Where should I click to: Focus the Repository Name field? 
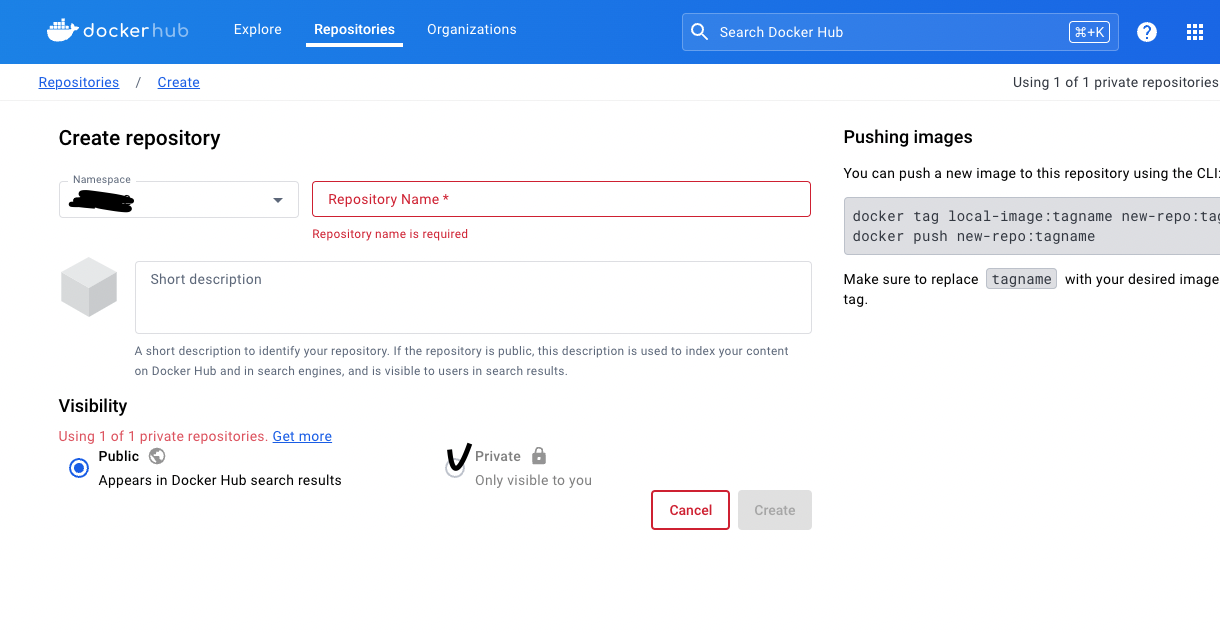point(562,199)
